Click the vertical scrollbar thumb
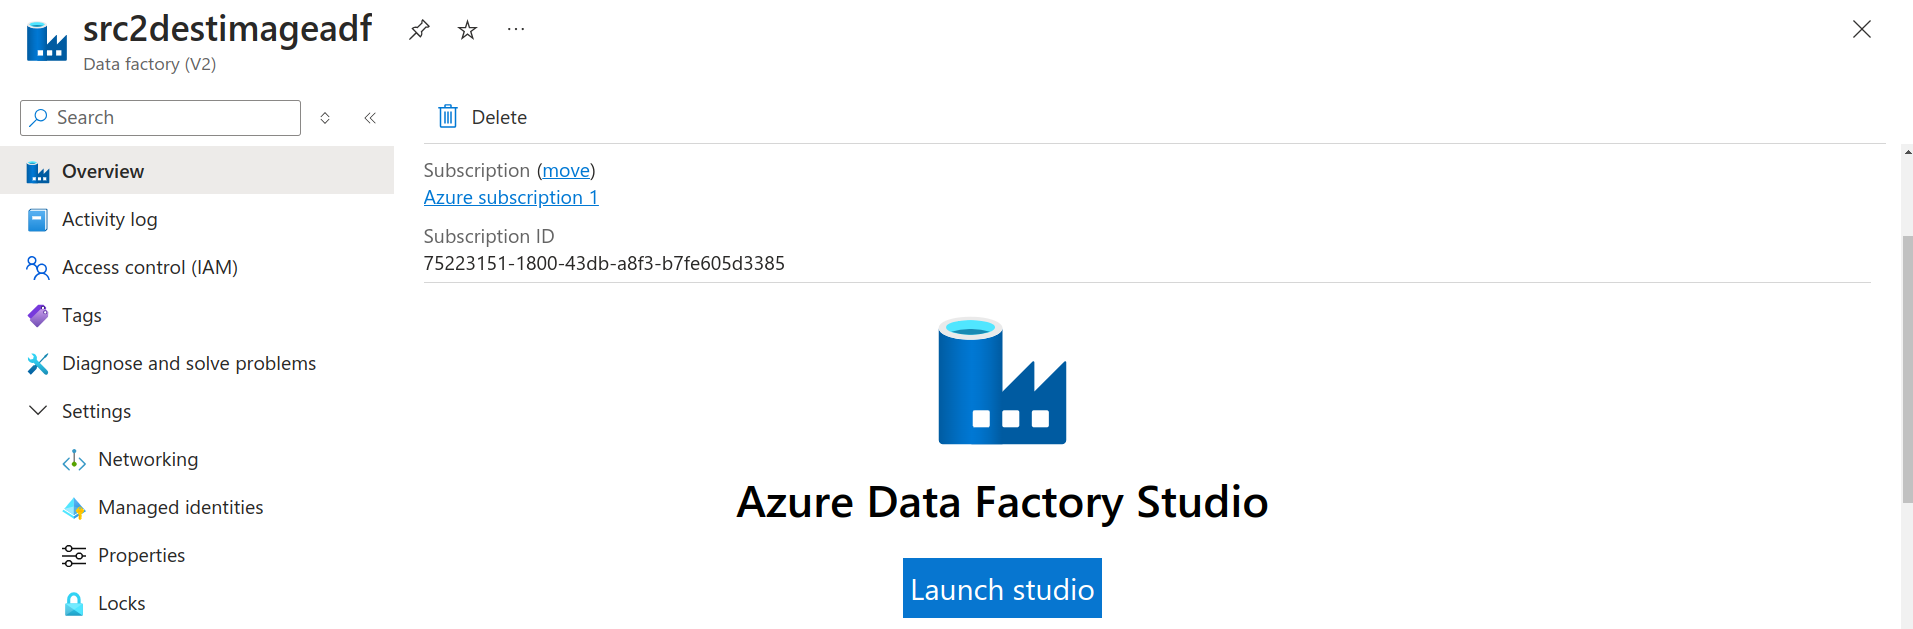This screenshot has width=1913, height=629. click(1907, 370)
